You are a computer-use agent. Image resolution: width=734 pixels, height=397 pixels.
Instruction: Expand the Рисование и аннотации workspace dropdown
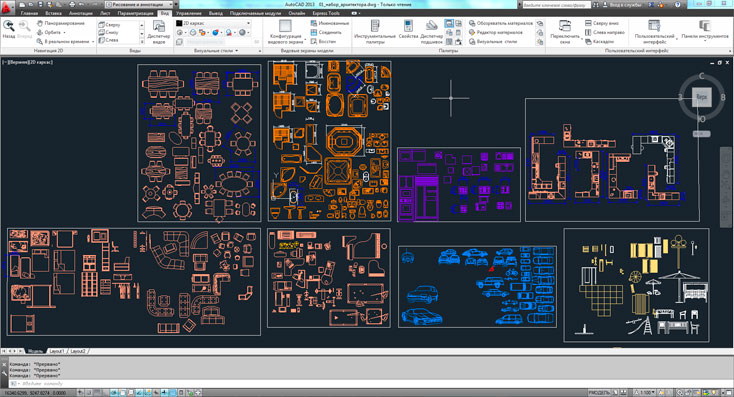[139, 4]
